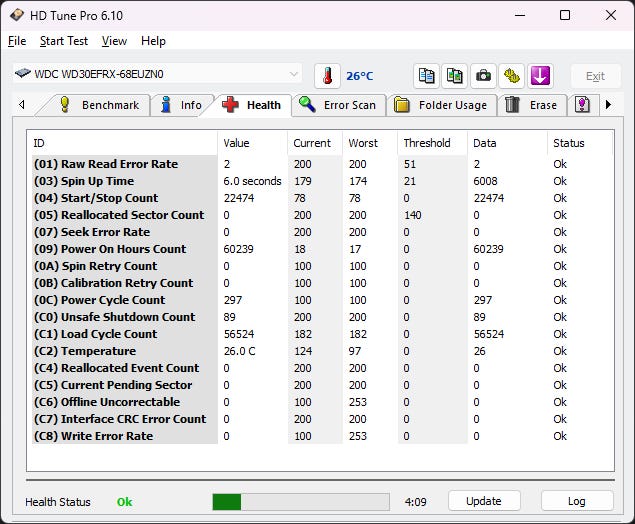Maximize the HD Tune Pro window
The width and height of the screenshot is (635, 524).
[565, 15]
